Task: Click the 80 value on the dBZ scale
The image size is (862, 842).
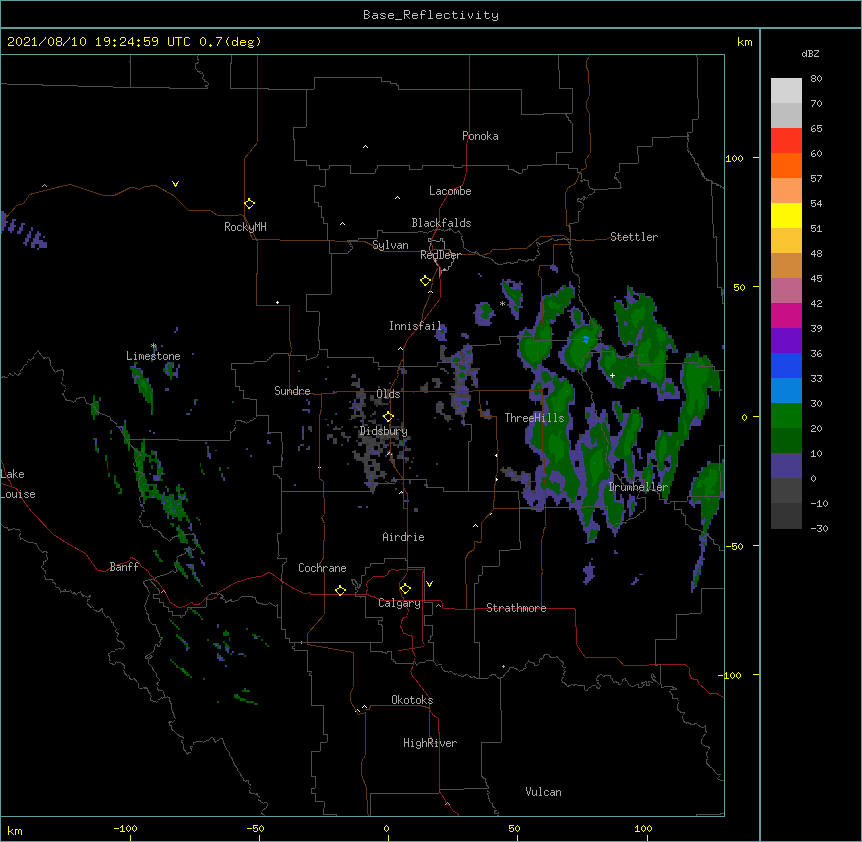Action: [x=816, y=78]
